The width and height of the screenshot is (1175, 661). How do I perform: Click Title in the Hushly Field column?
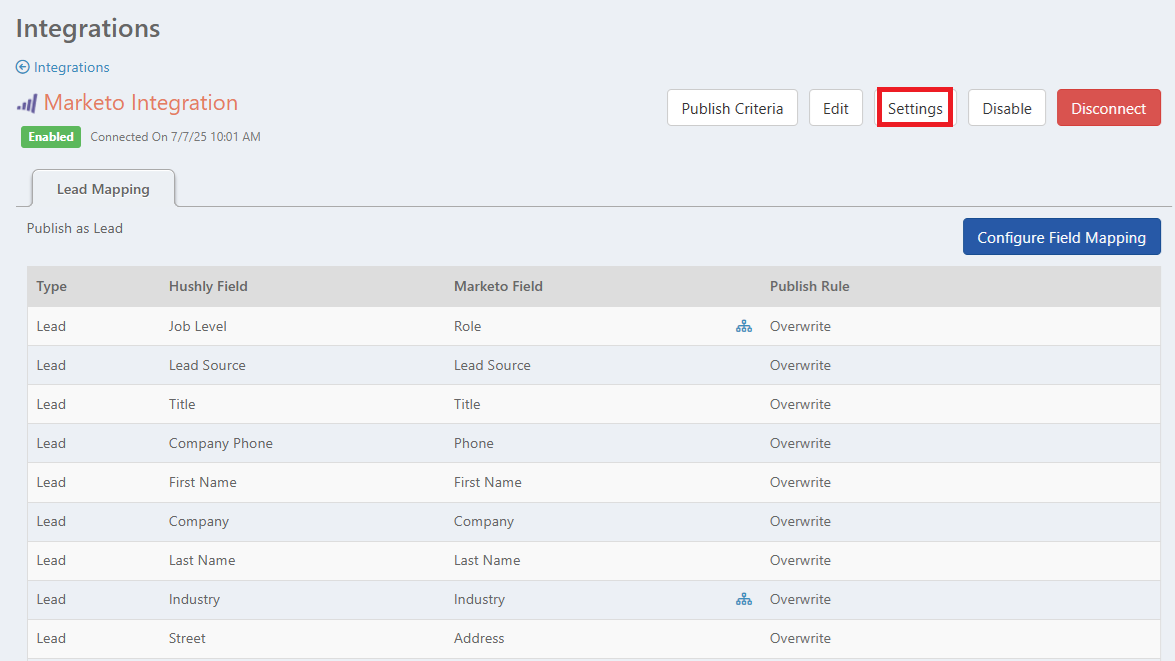[x=181, y=404]
